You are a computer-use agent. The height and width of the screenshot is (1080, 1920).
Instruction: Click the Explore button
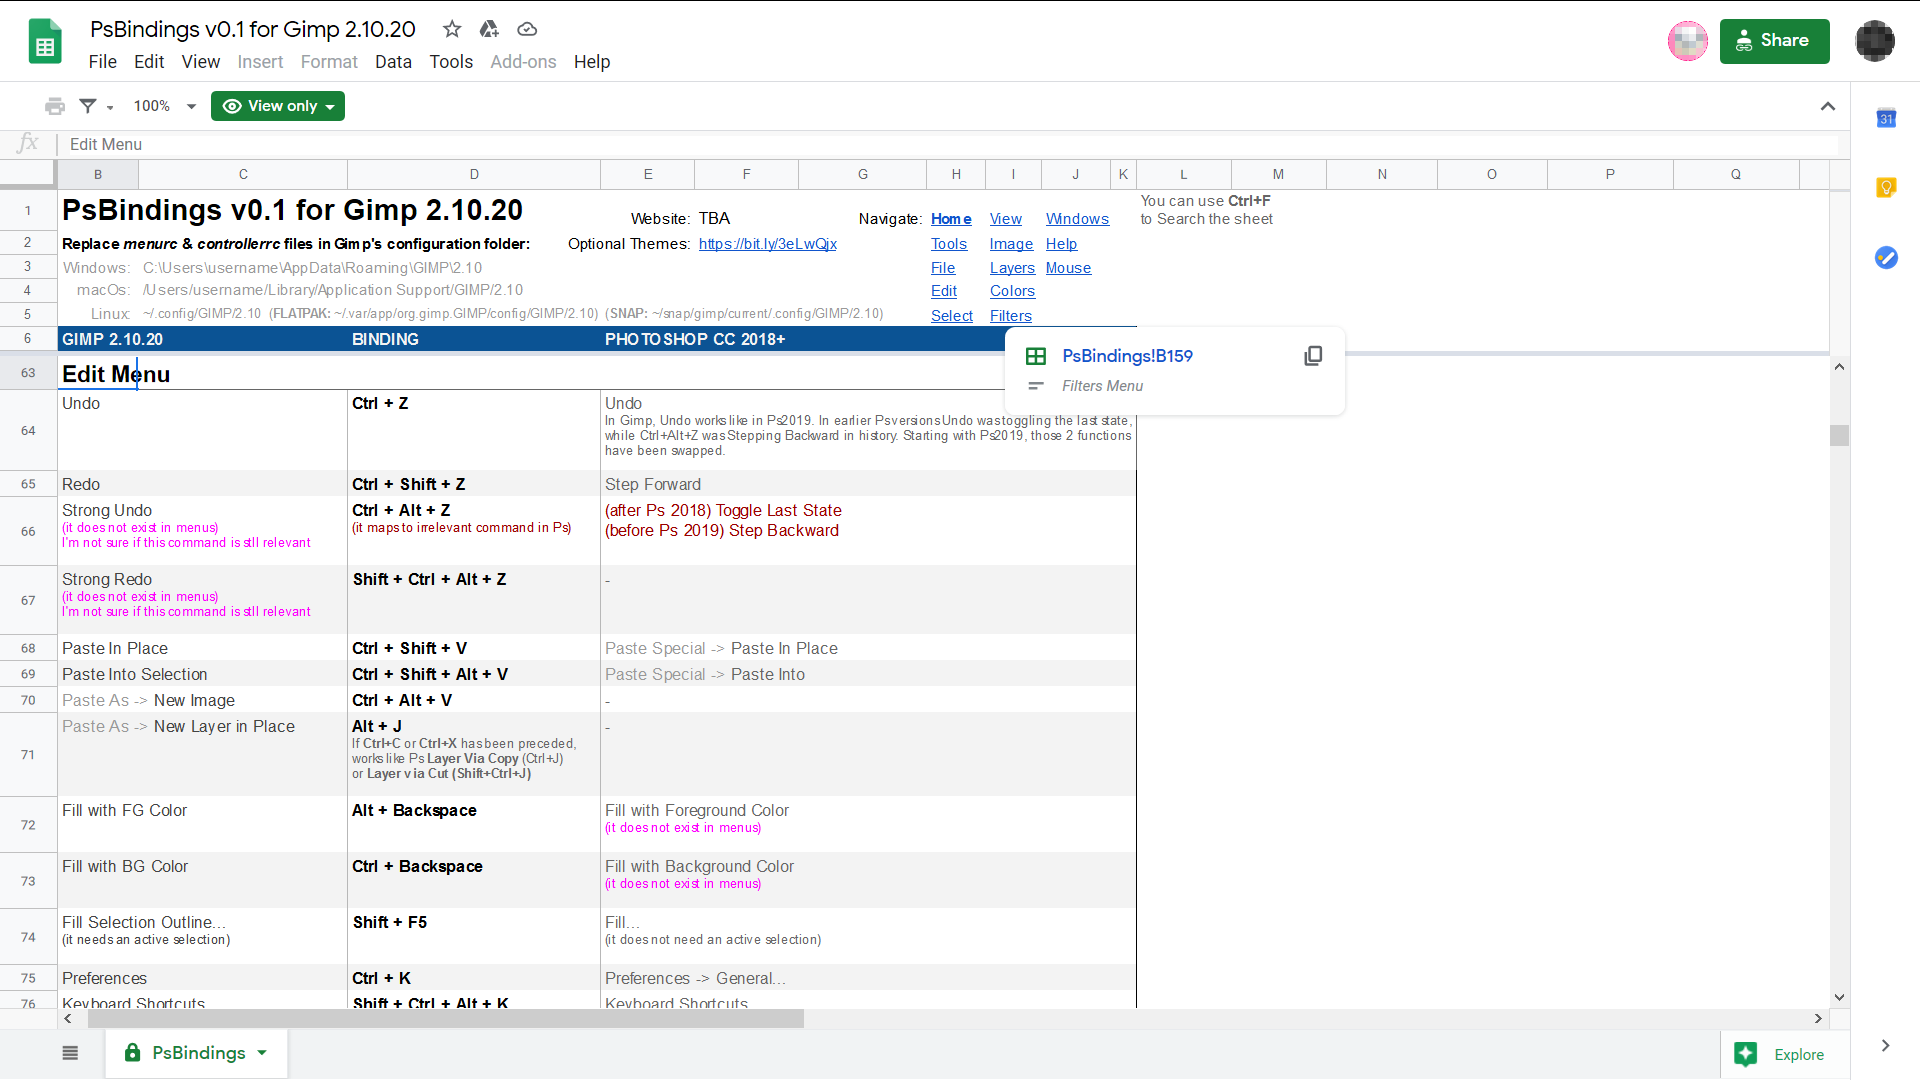(1786, 1054)
